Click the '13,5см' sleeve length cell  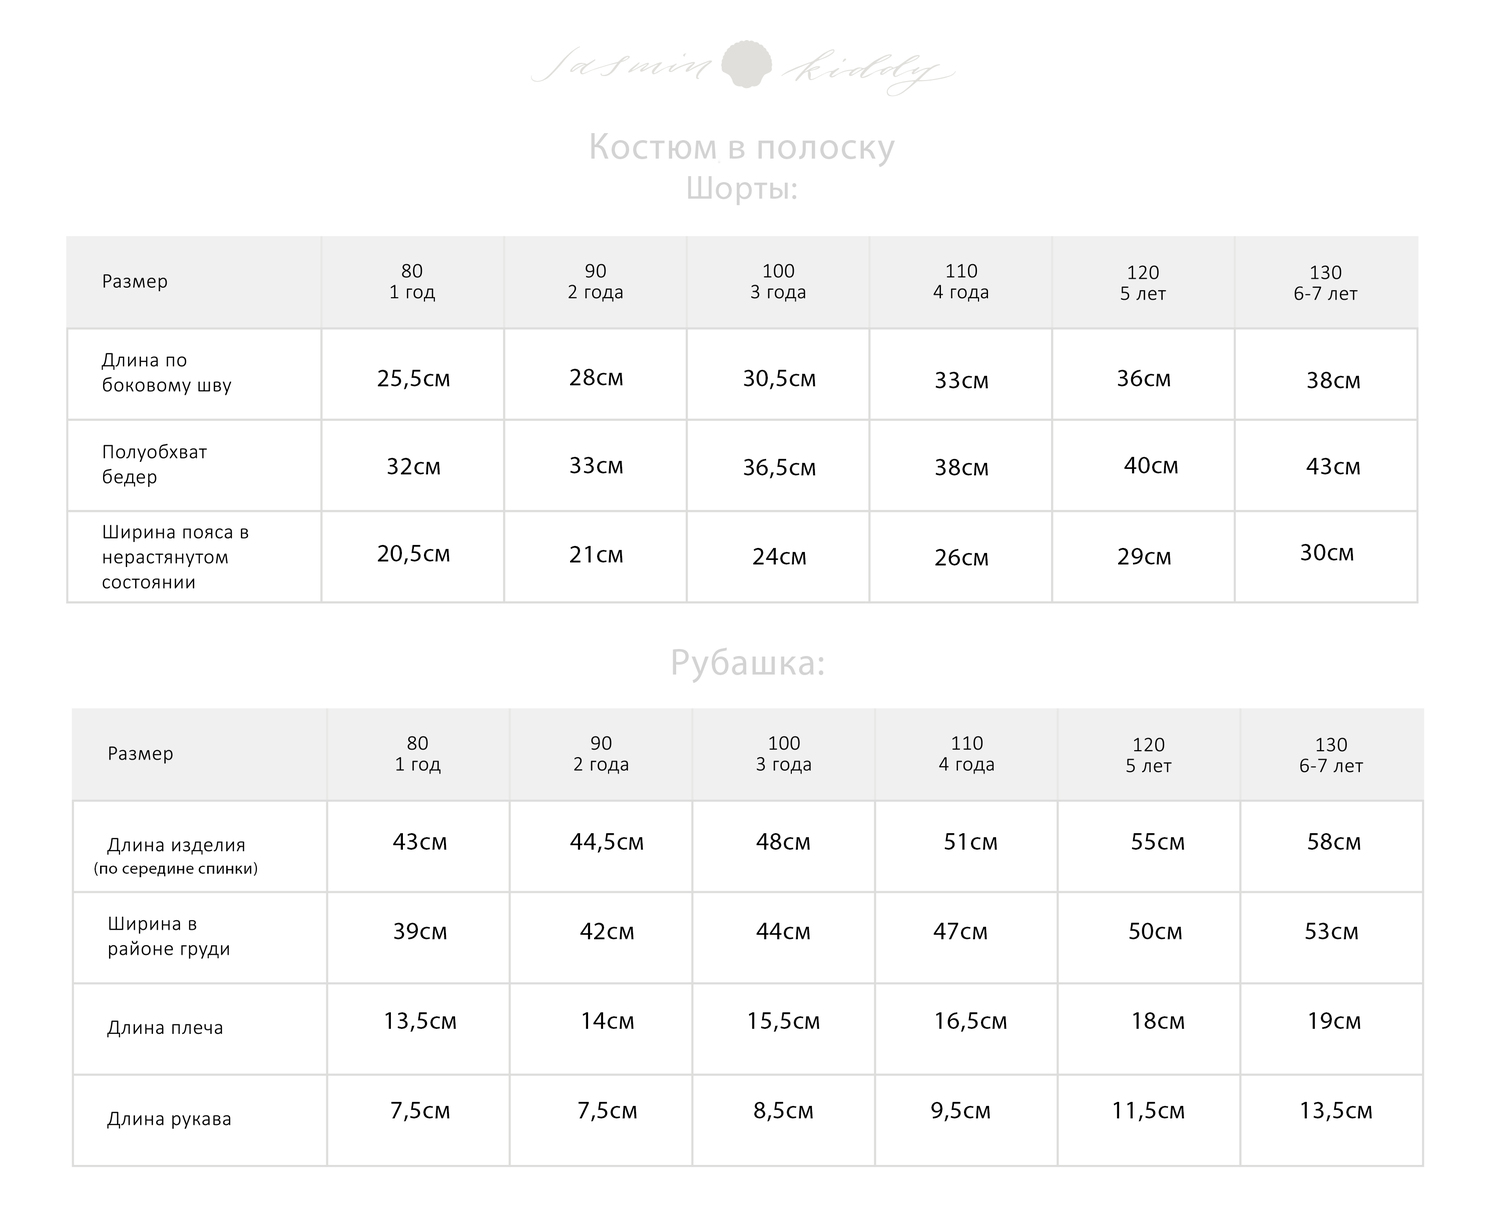point(1335,1111)
